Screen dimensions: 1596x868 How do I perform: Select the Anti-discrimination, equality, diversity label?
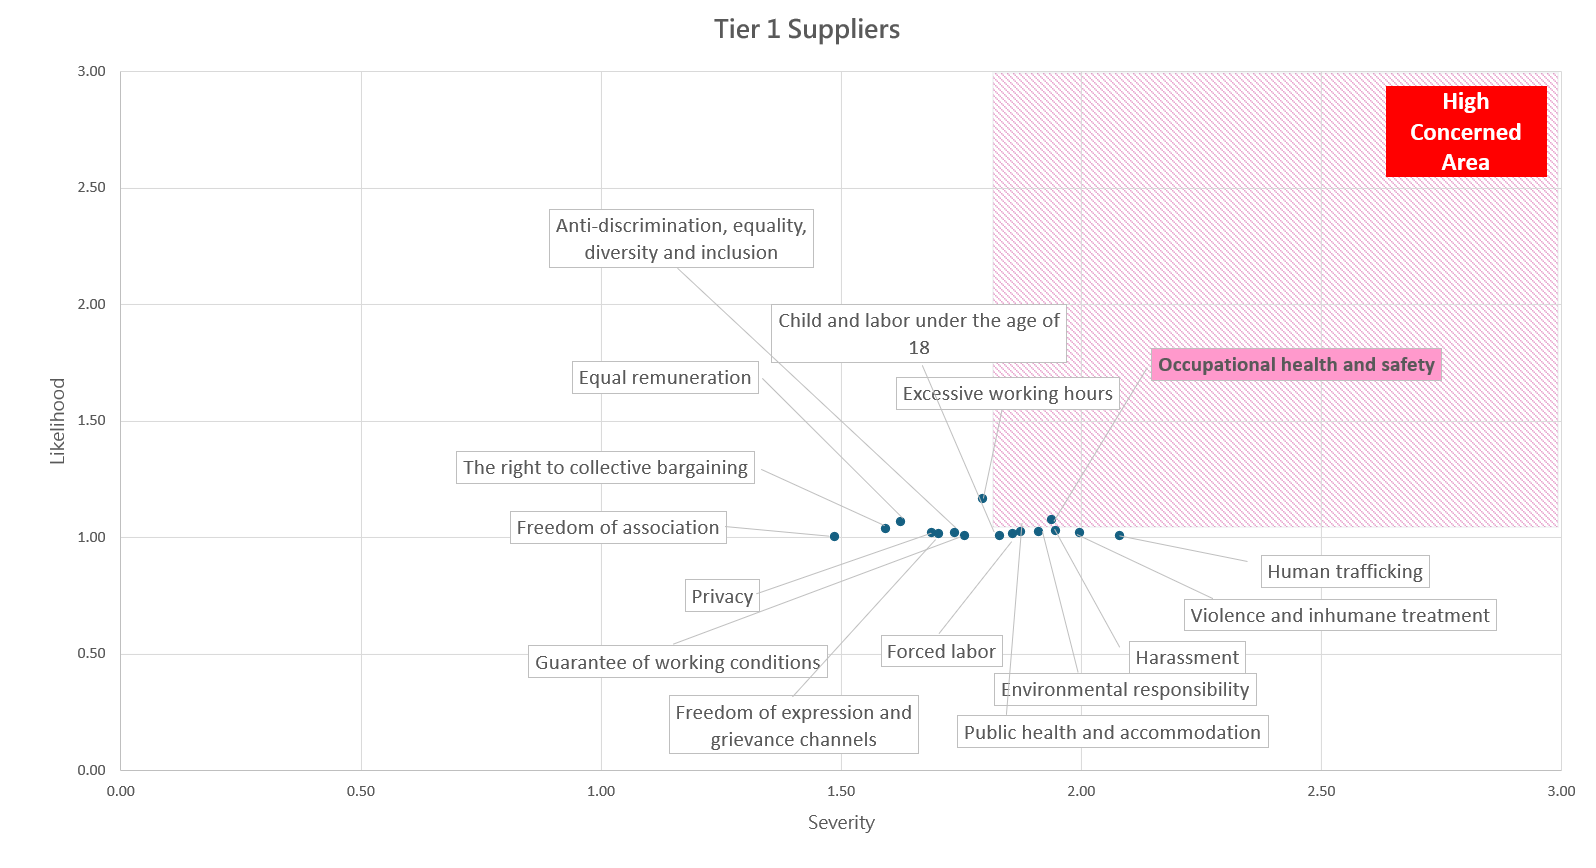click(681, 239)
